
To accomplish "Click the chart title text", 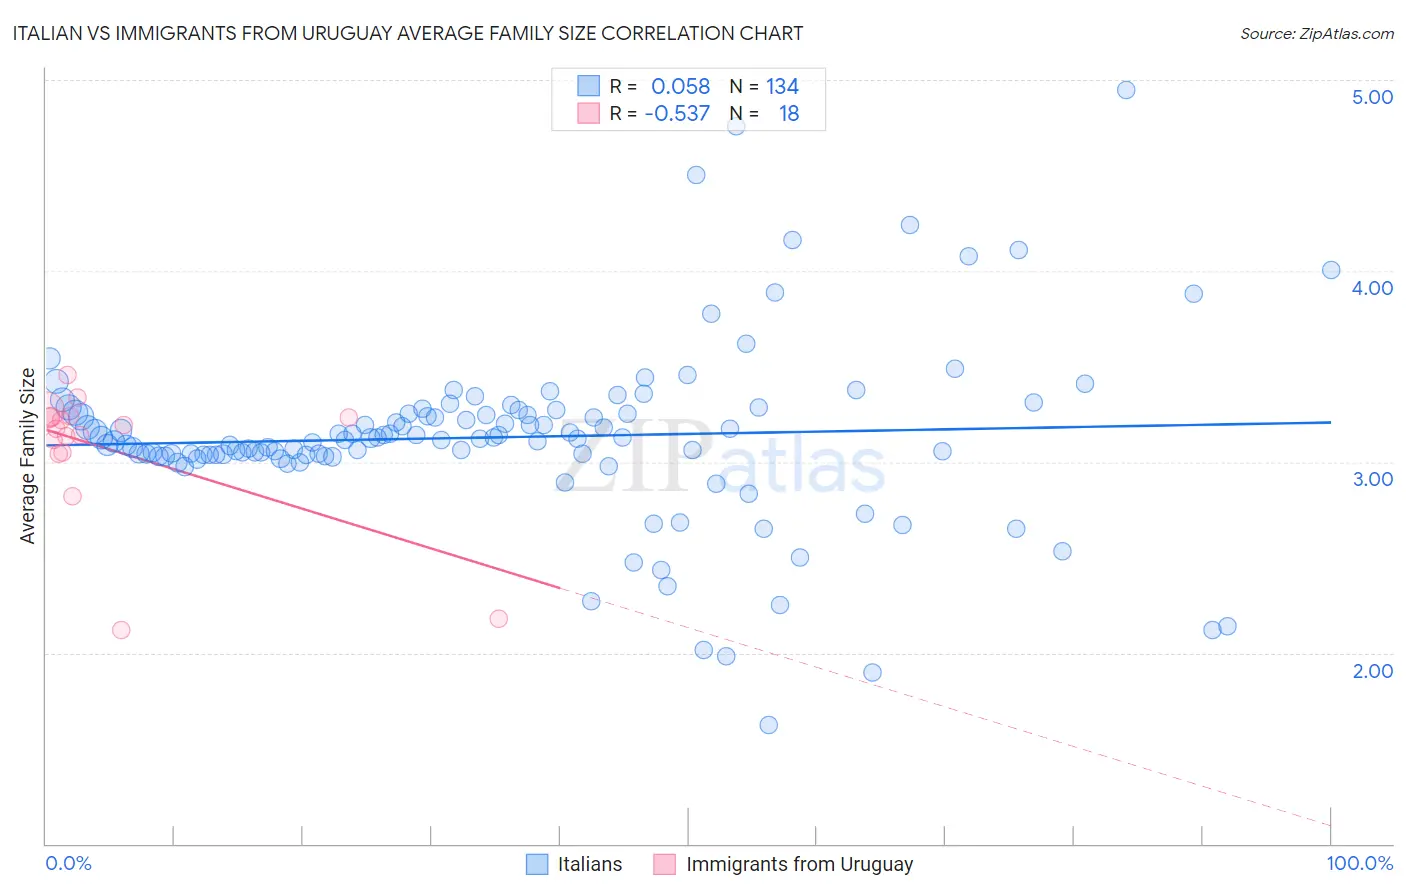I will tap(408, 33).
